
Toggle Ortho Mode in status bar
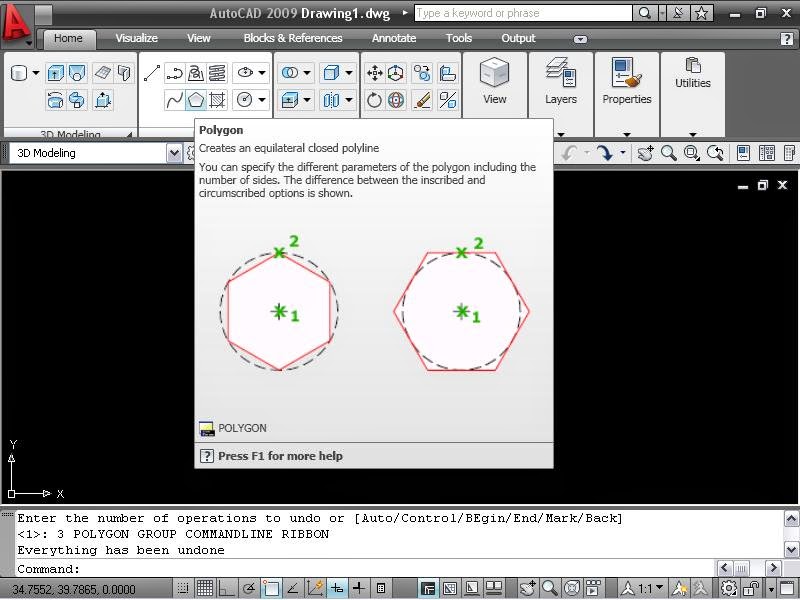point(226,588)
